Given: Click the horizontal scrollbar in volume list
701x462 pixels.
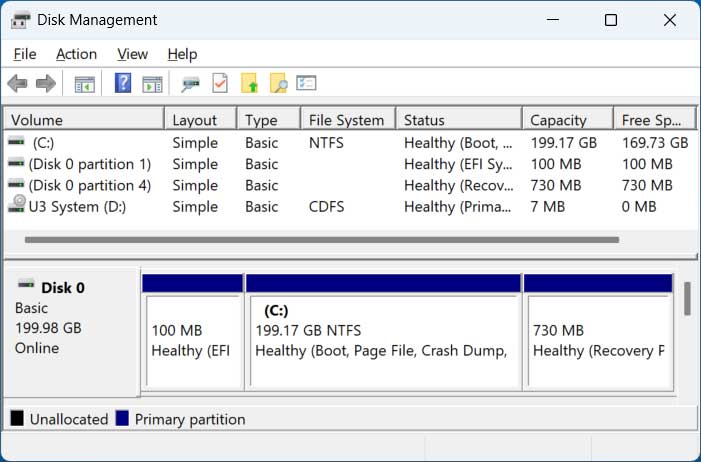Looking at the screenshot, I should (x=320, y=240).
